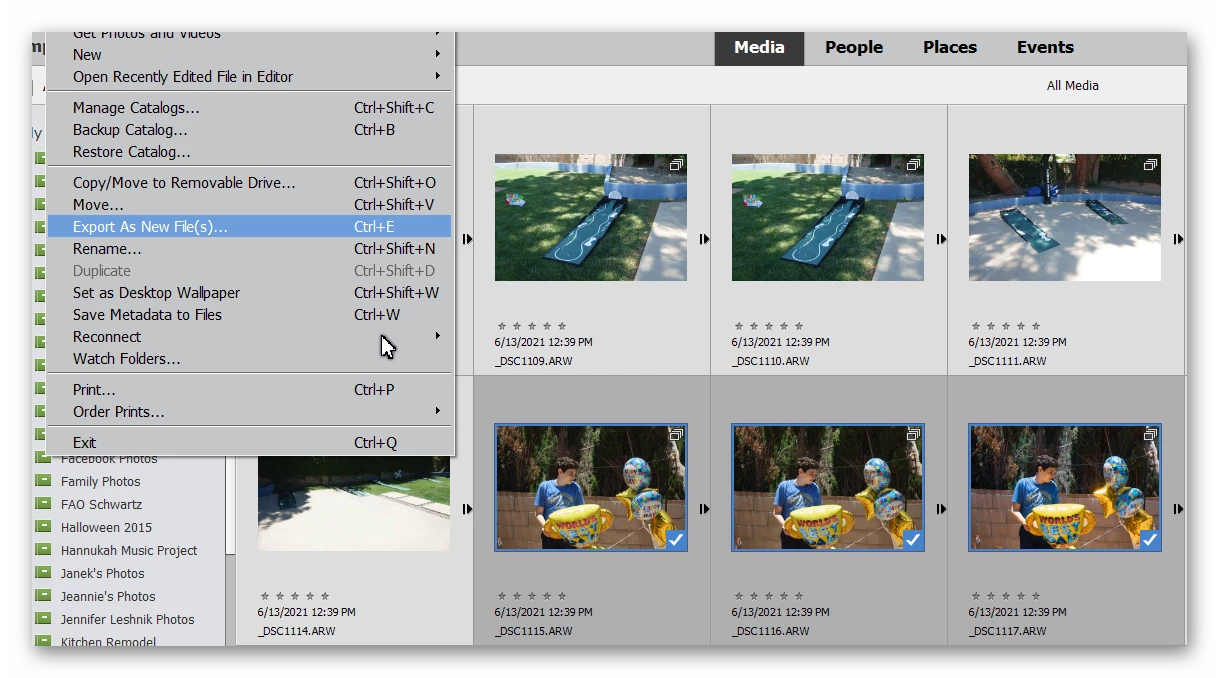Choose Restore Catalog menu item
The image size is (1219, 678).
(249, 152)
